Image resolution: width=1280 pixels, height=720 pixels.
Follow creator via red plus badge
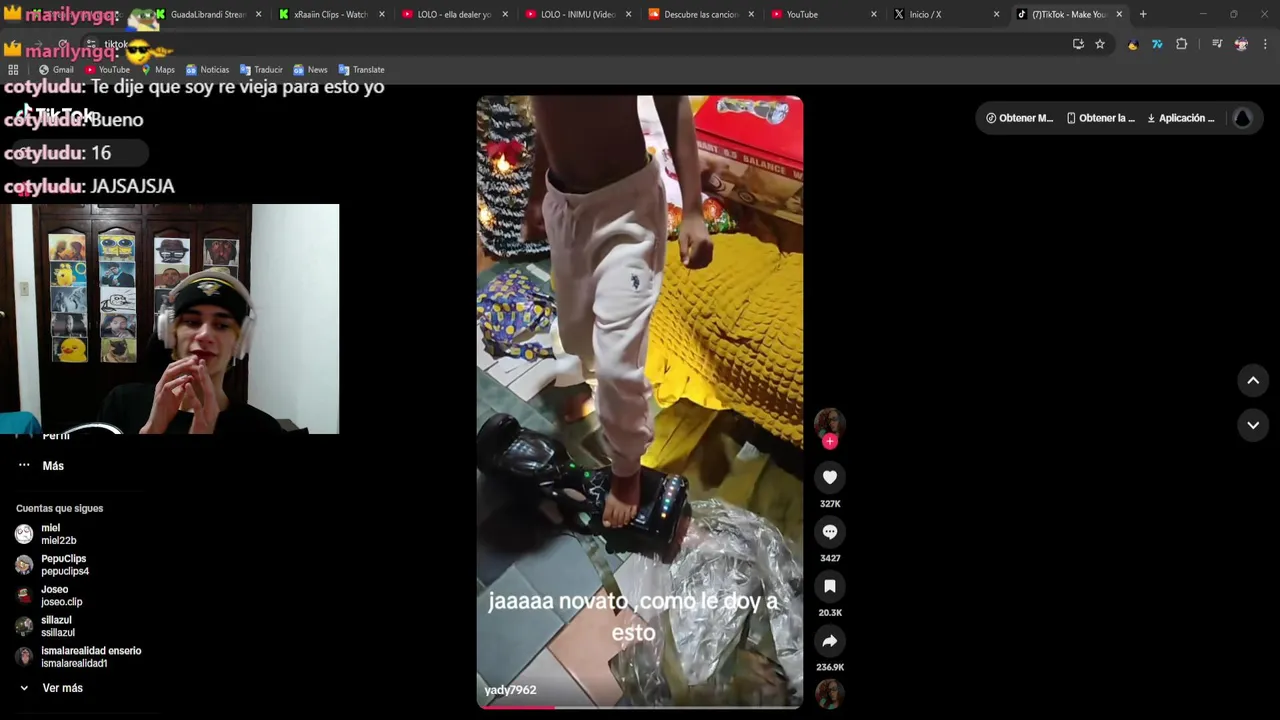coord(829,441)
